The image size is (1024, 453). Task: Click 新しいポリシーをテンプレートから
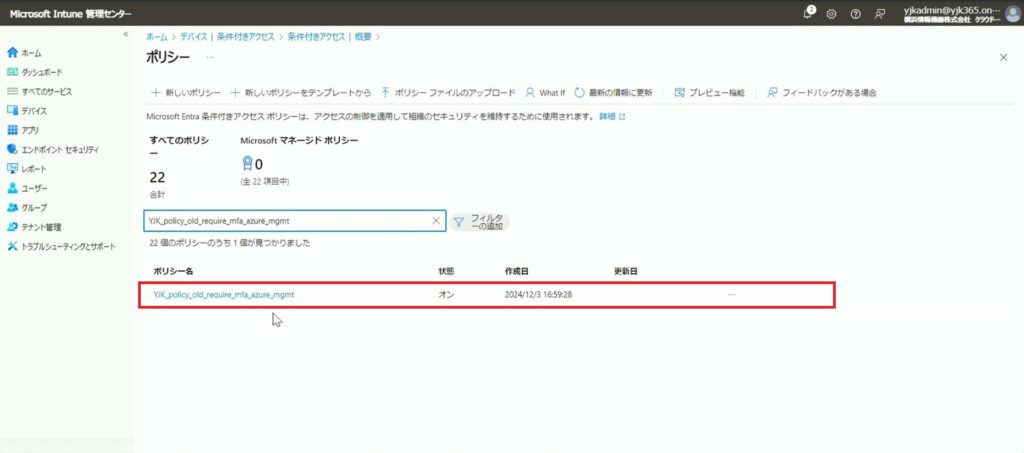pos(301,93)
